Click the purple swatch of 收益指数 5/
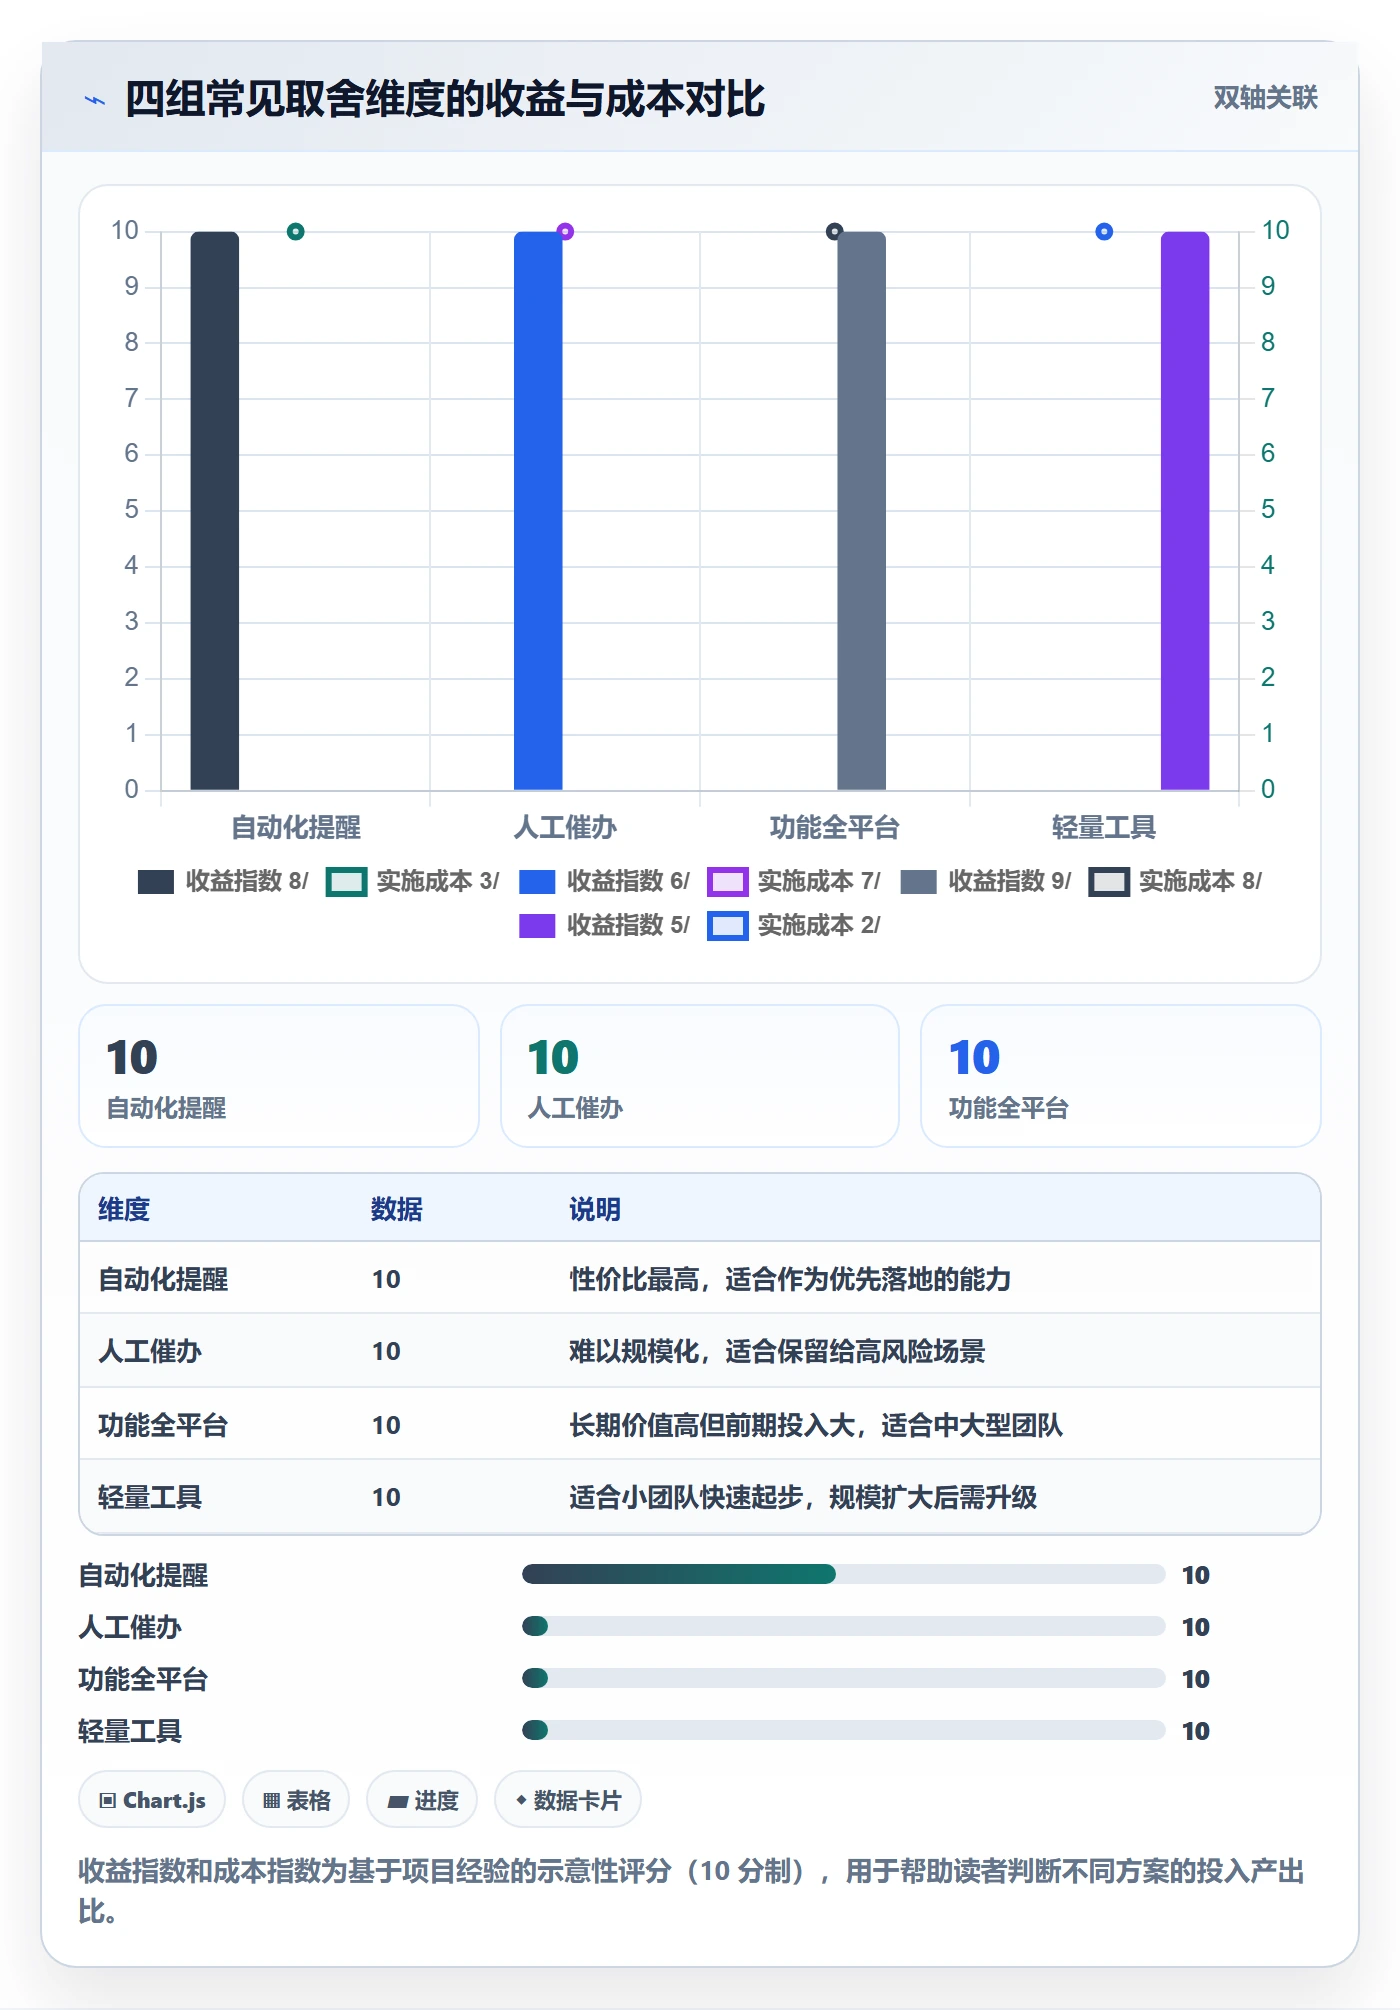The height and width of the screenshot is (2010, 1400). coord(537,925)
